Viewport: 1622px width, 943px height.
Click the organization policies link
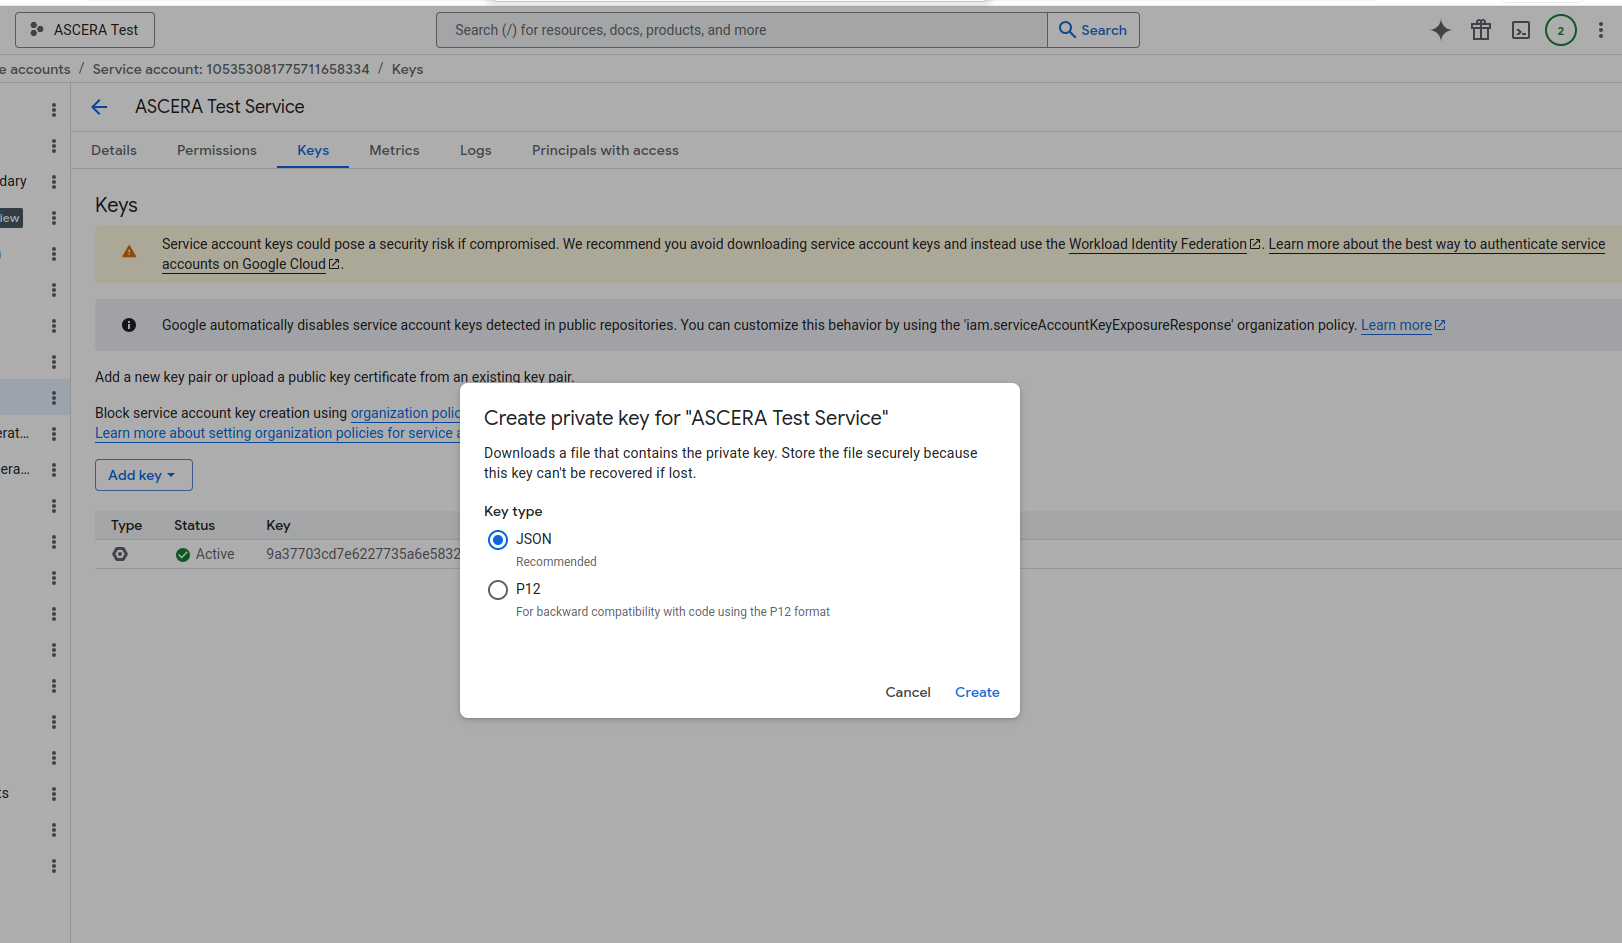(x=405, y=413)
